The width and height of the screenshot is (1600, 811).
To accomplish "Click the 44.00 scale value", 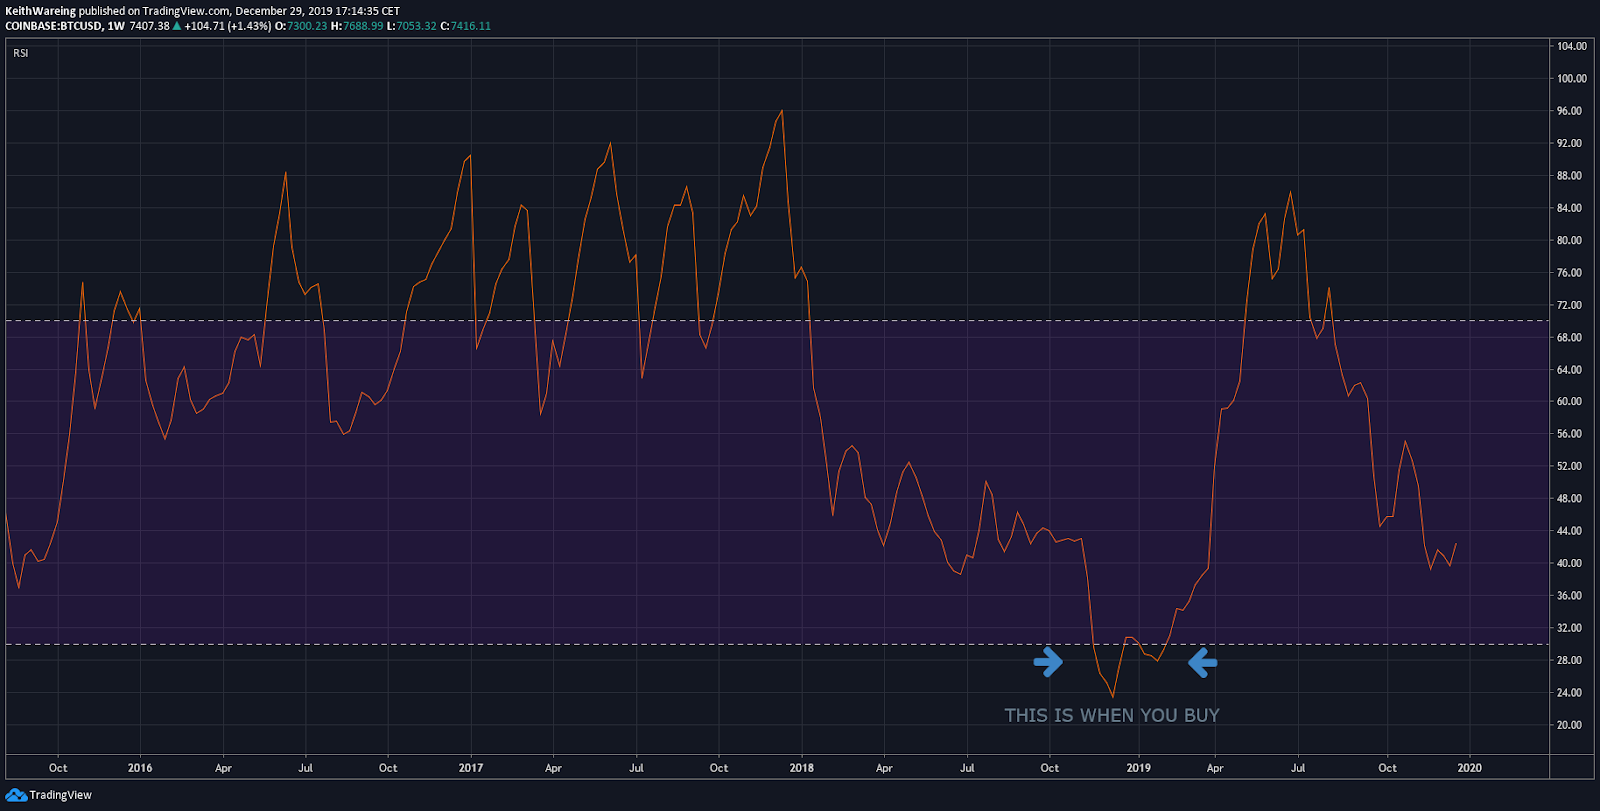I will pyautogui.click(x=1569, y=531).
